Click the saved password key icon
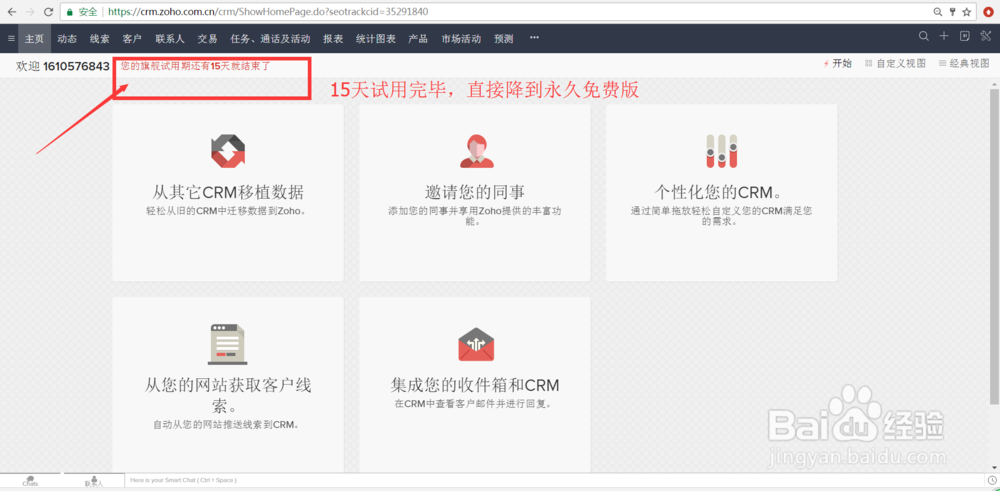The height and width of the screenshot is (491, 1000). tap(953, 11)
